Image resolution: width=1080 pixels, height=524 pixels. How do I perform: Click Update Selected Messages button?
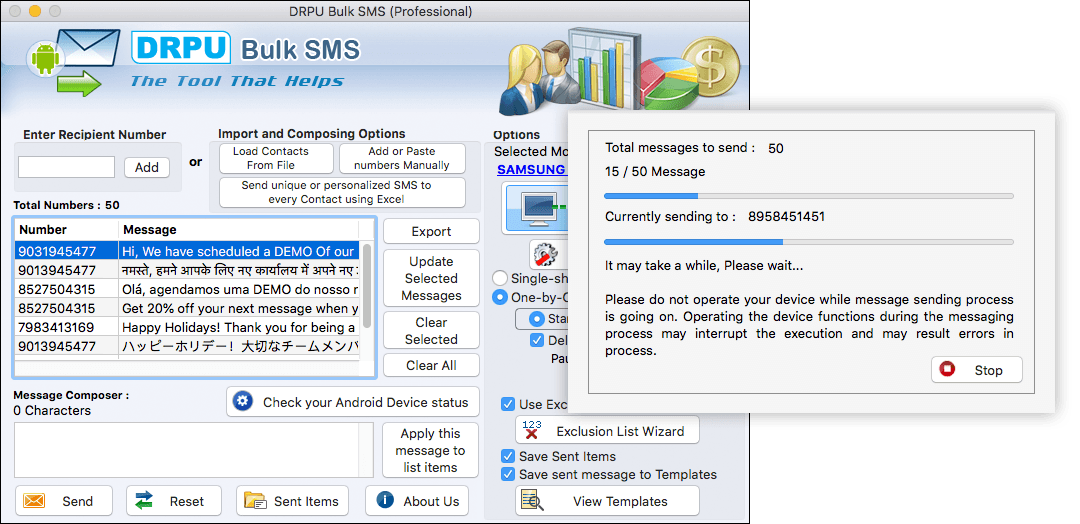coord(431,278)
